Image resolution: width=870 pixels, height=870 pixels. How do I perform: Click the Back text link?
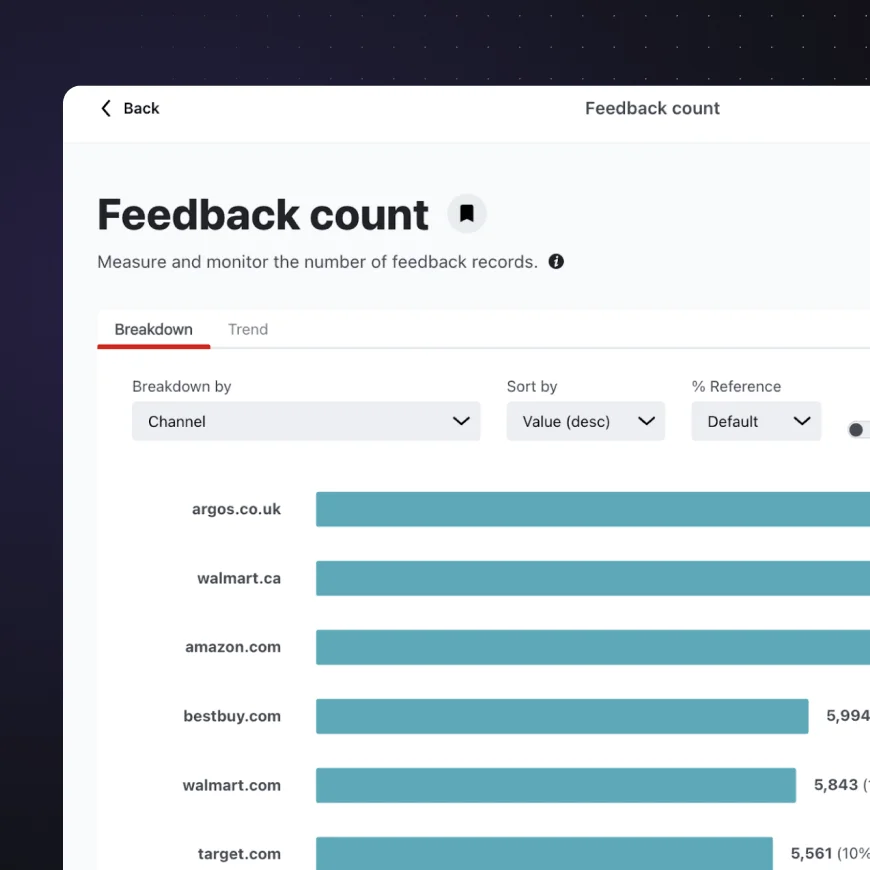[141, 108]
